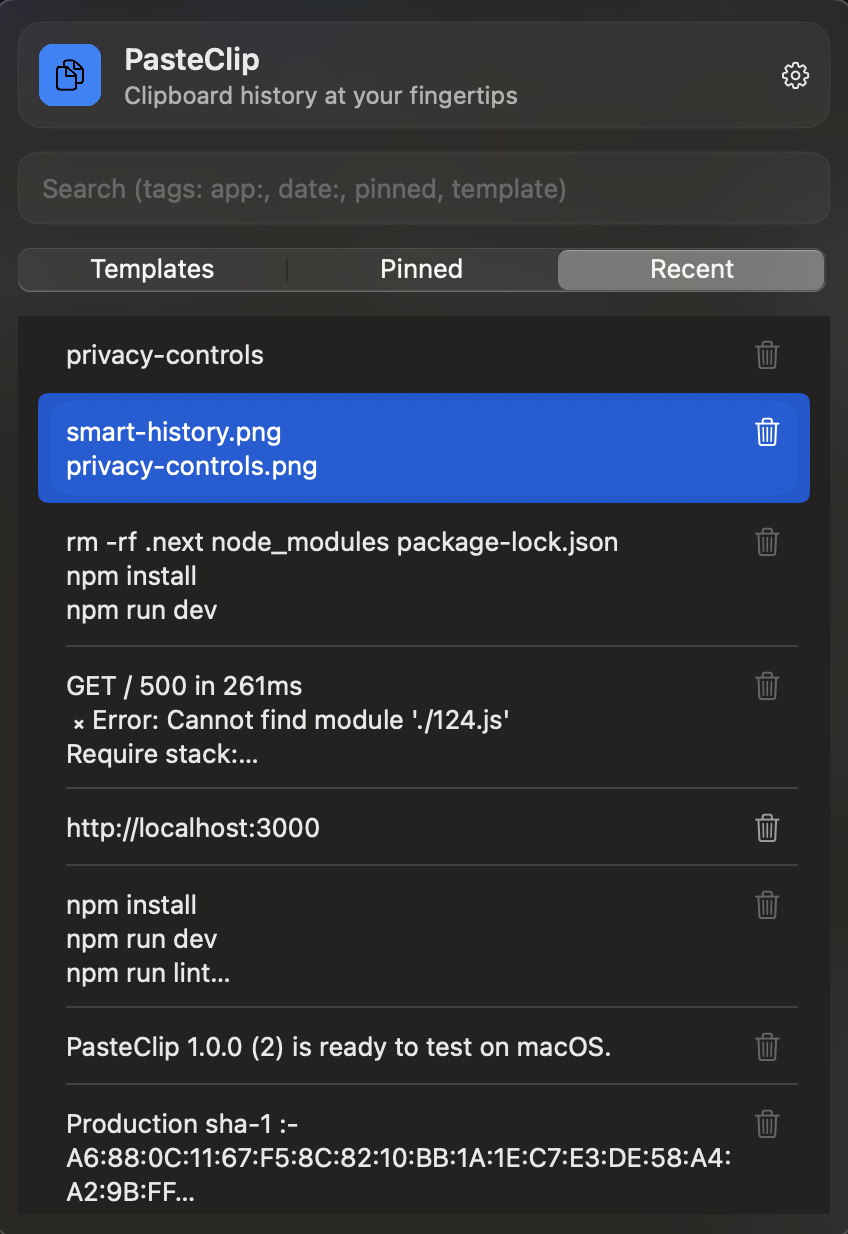Click the trash icon on the highlighted smart-history.png entry
848x1234 pixels.
[x=766, y=432]
